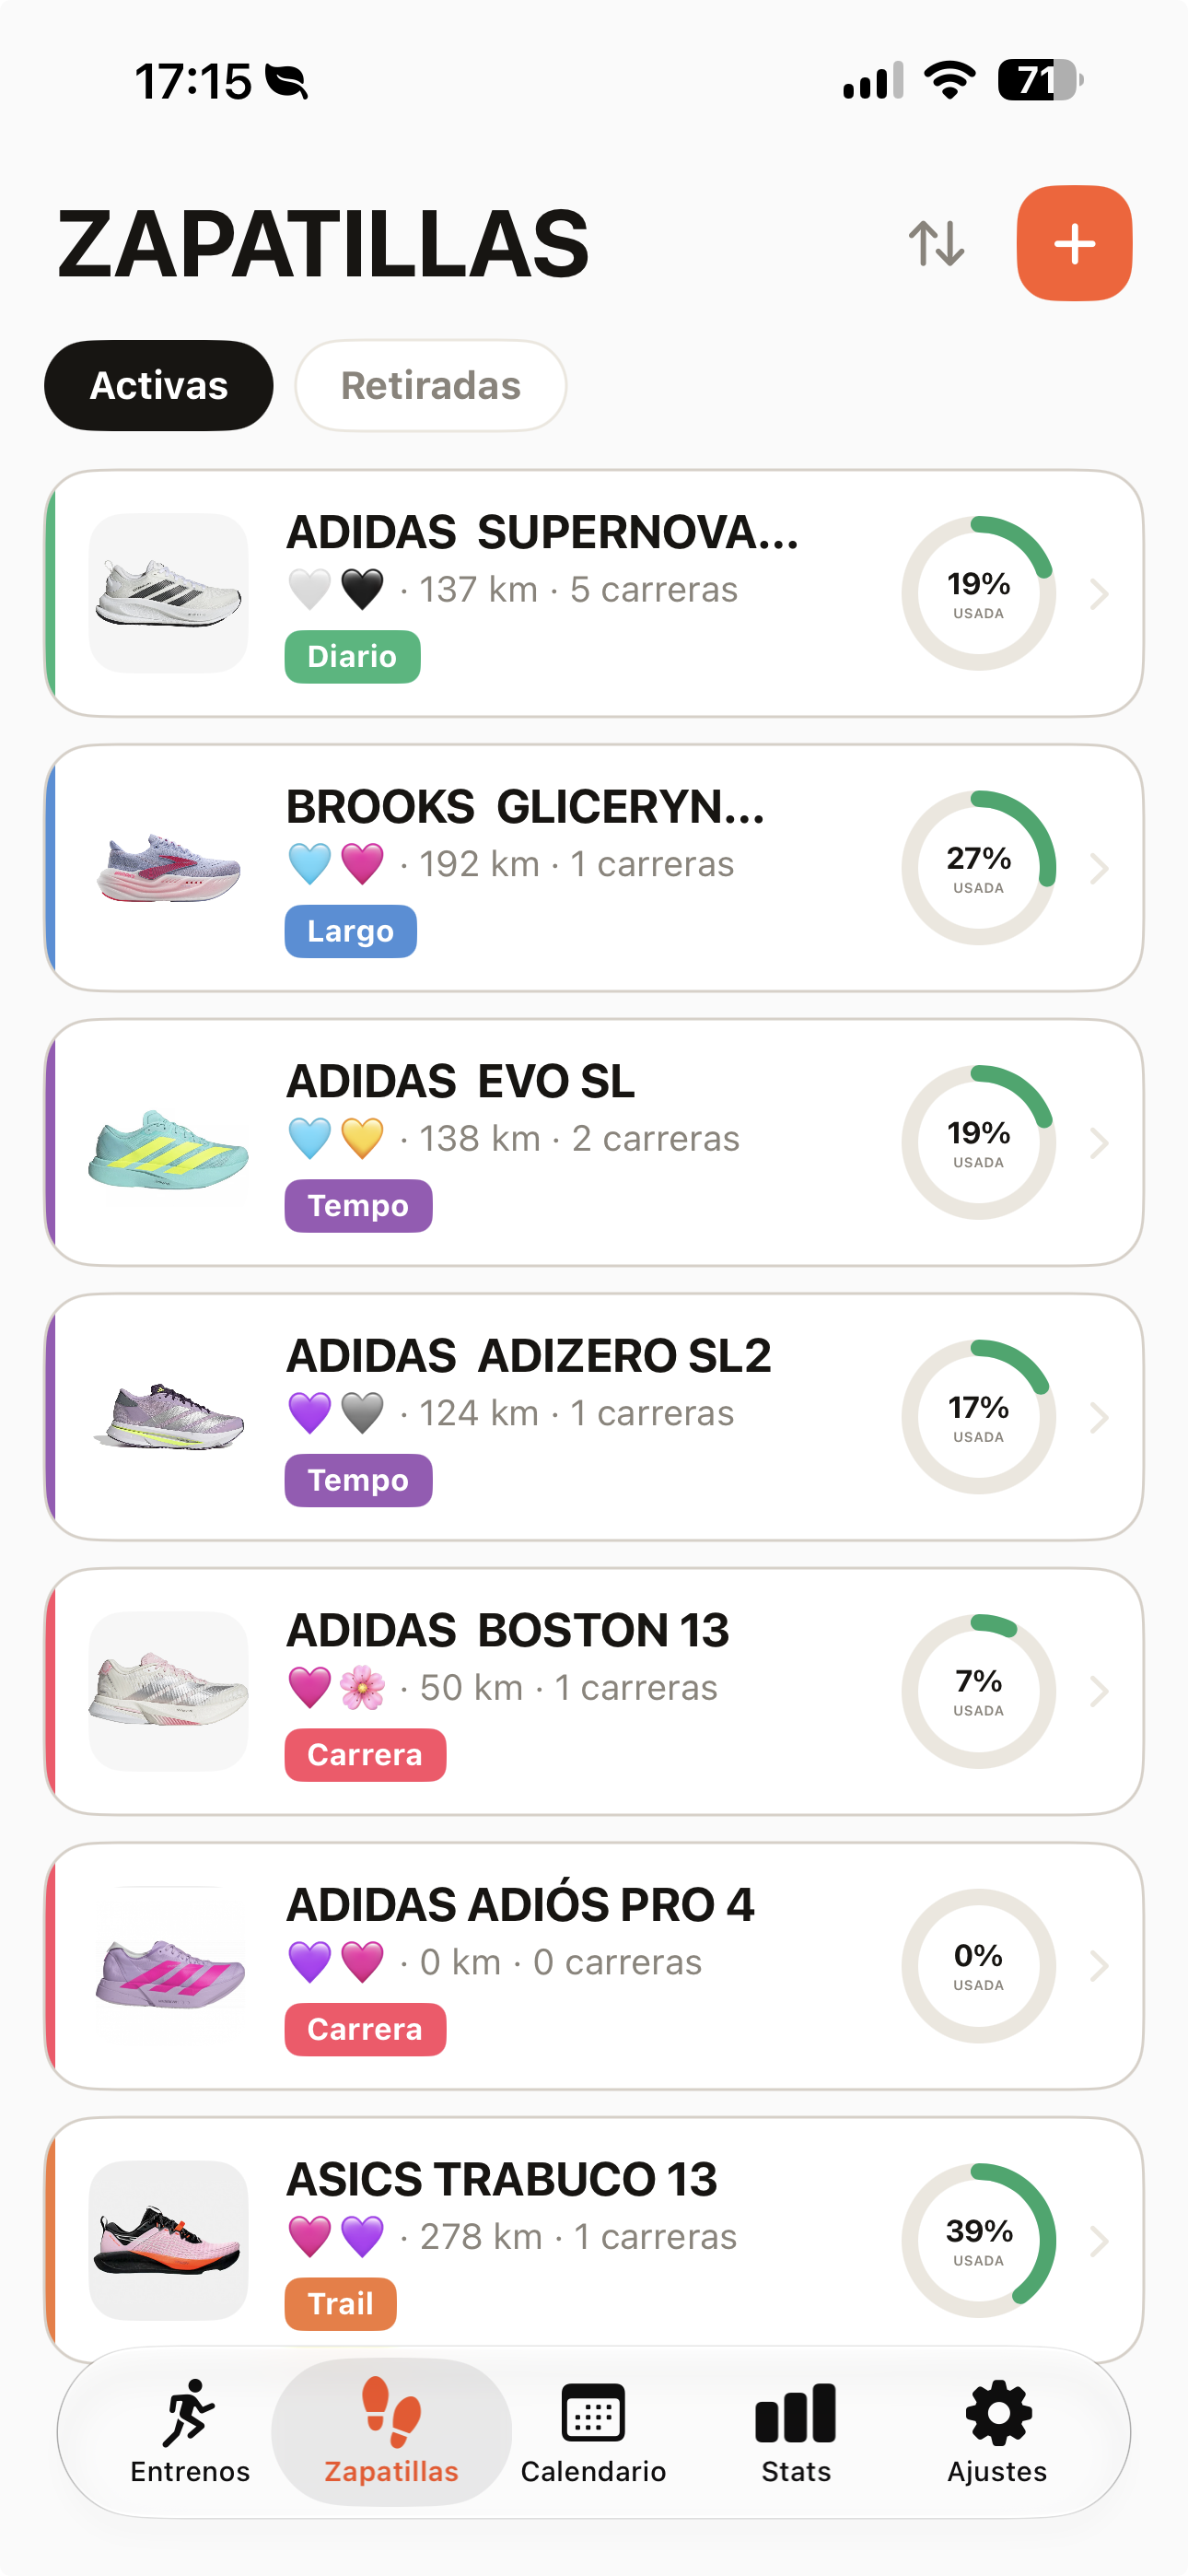
Task: Switch to the Activas filter
Action: click(159, 386)
